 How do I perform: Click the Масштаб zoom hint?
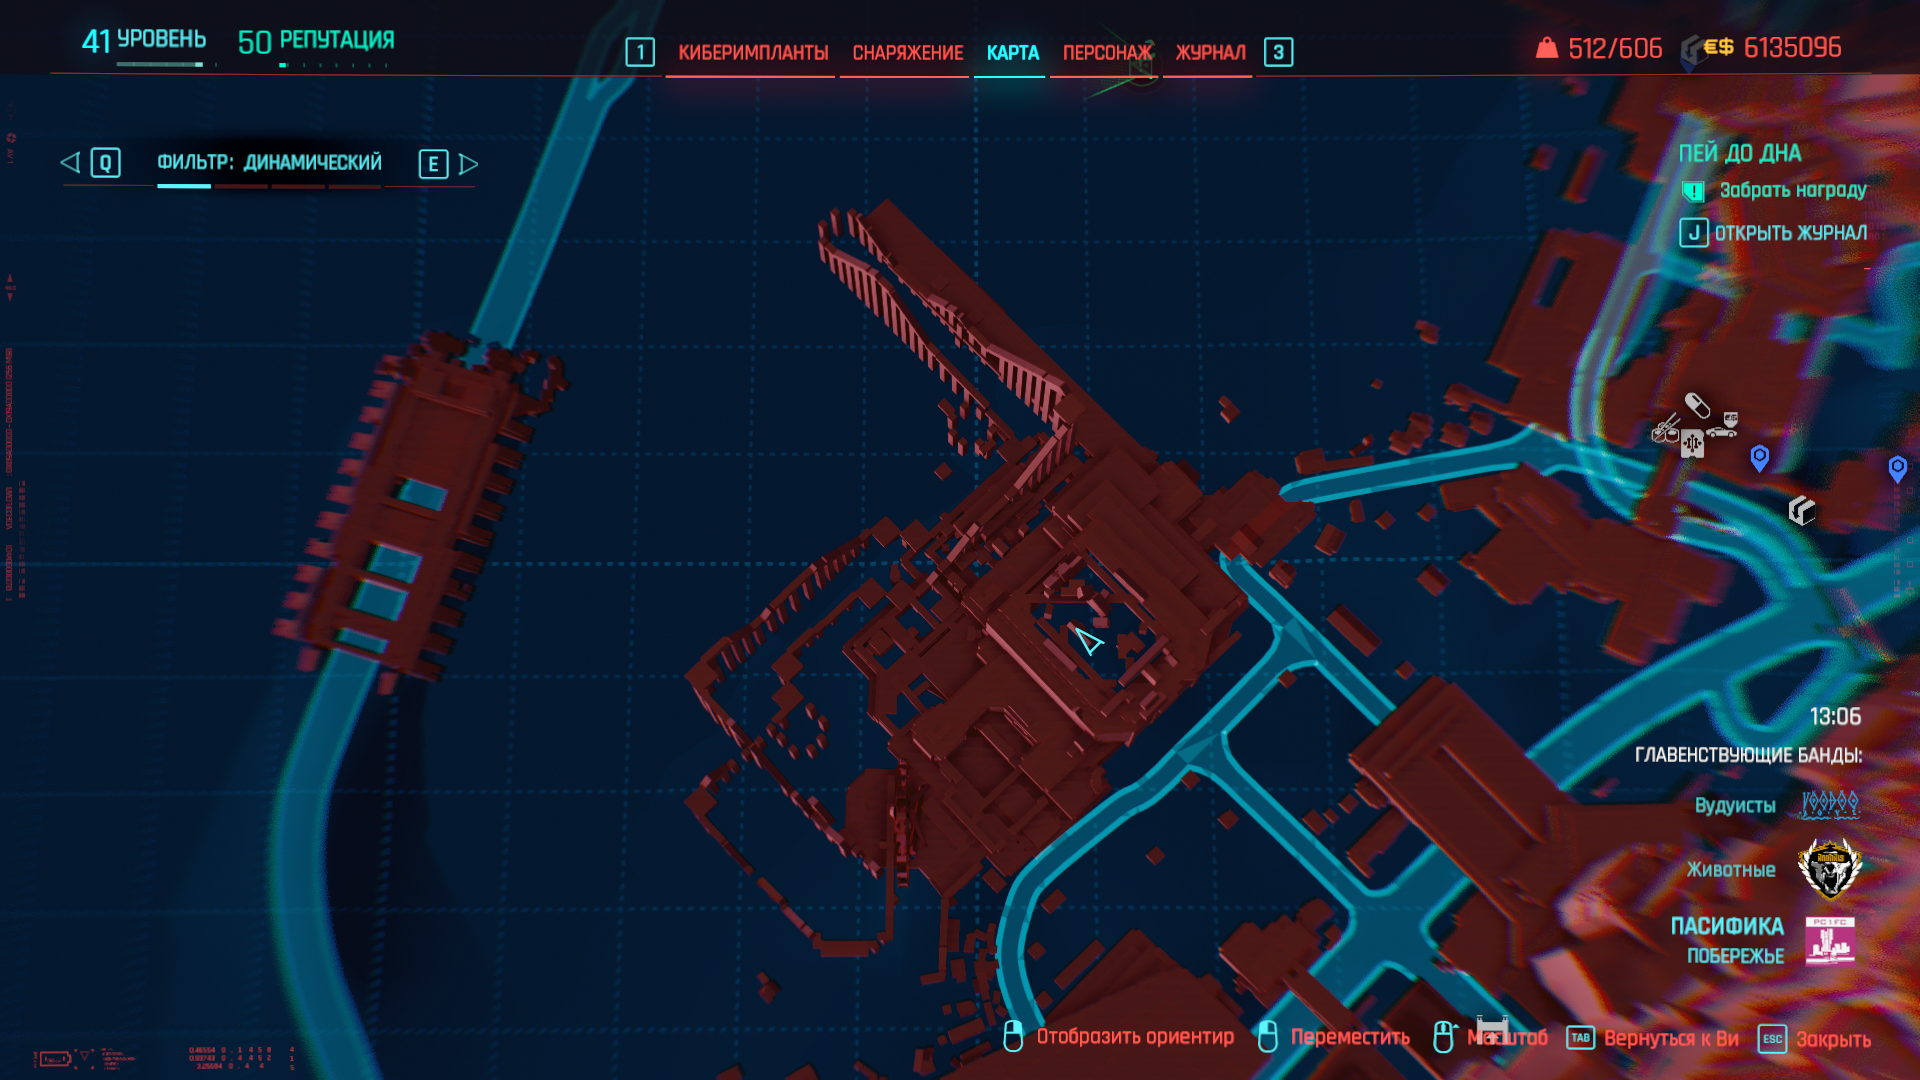click(1507, 1038)
